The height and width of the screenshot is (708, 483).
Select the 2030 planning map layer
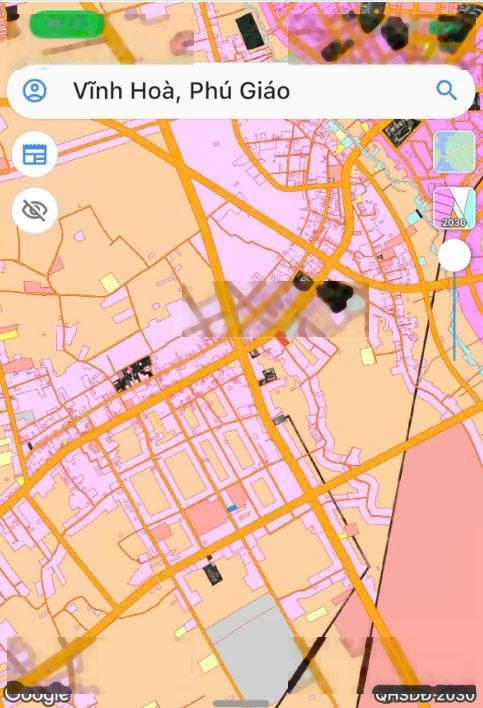pos(455,209)
